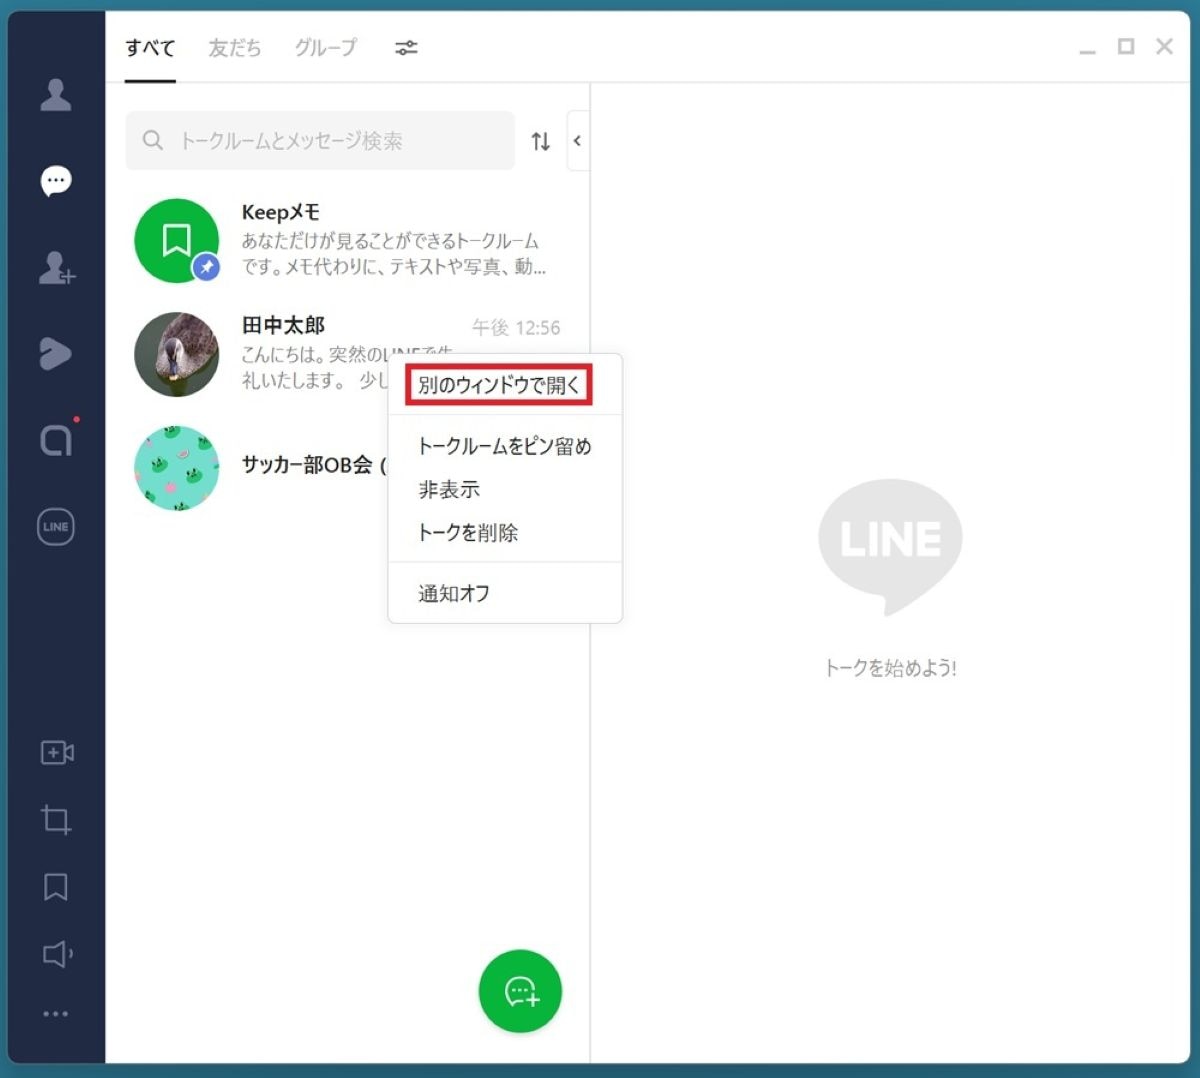Viewport: 1200px width, 1078px height.
Task: Open Keep via the bookmark sidebar icon
Action: coord(56,887)
